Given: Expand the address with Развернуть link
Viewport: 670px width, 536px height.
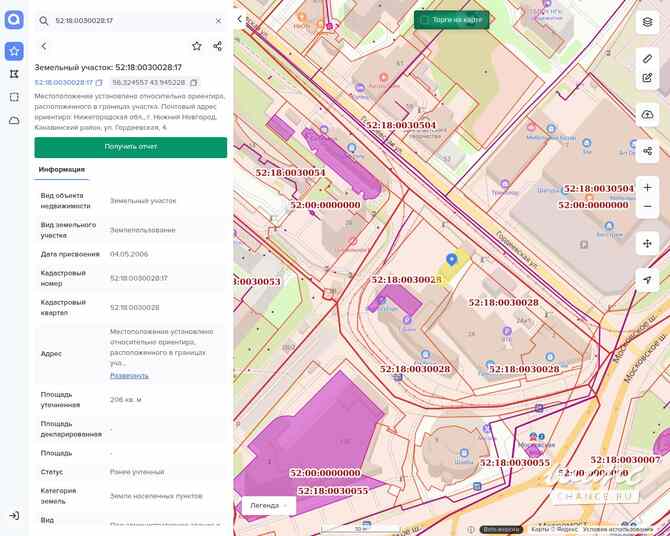Looking at the screenshot, I should pyautogui.click(x=129, y=376).
